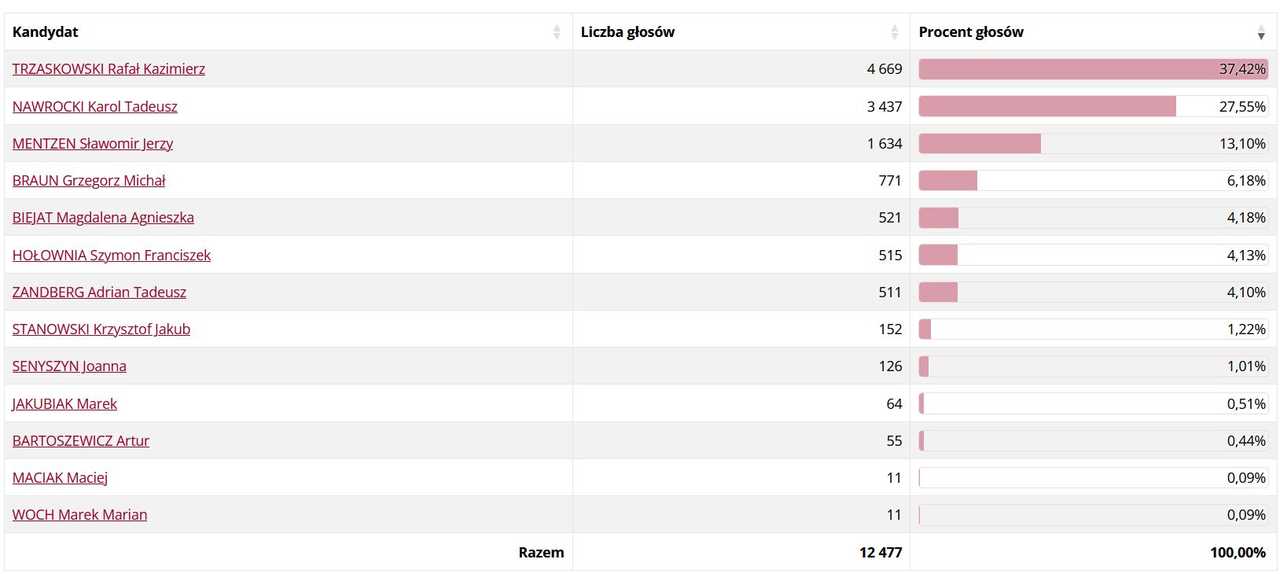Click Trzaskowski's 37,42% percentage bar

[1093, 69]
